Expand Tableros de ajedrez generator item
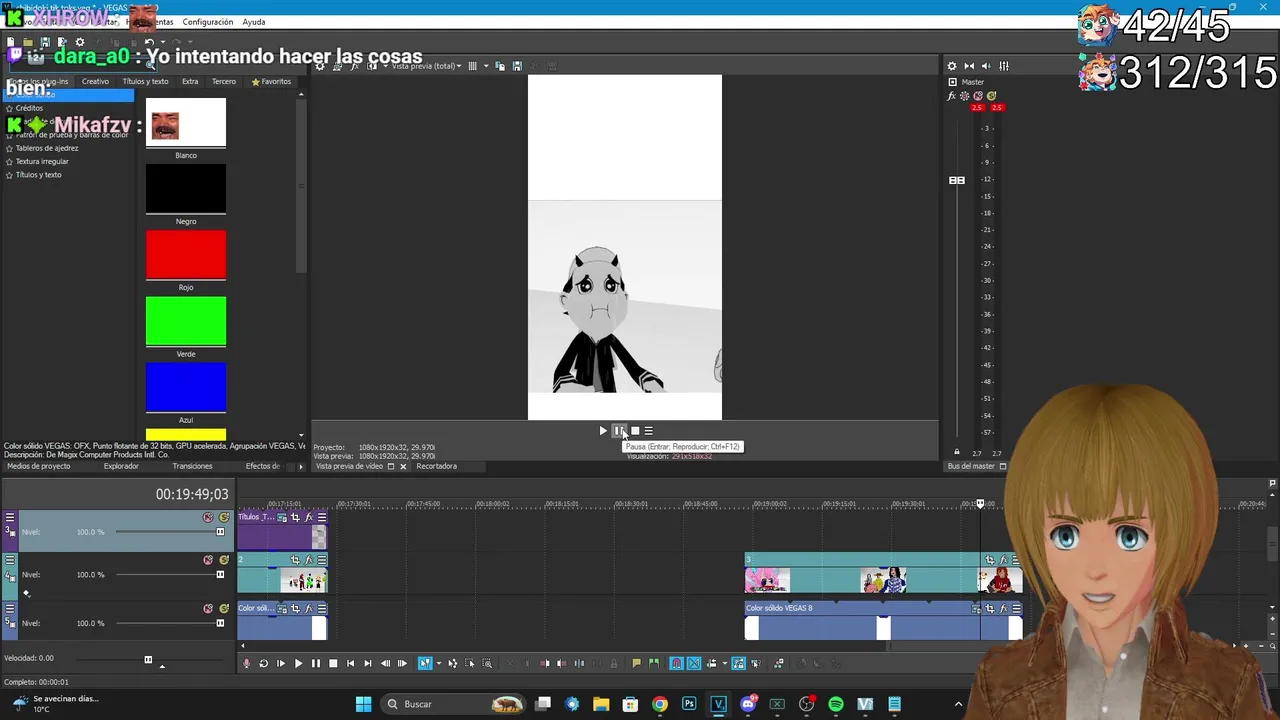Viewport: 1280px width, 720px height. [46, 148]
